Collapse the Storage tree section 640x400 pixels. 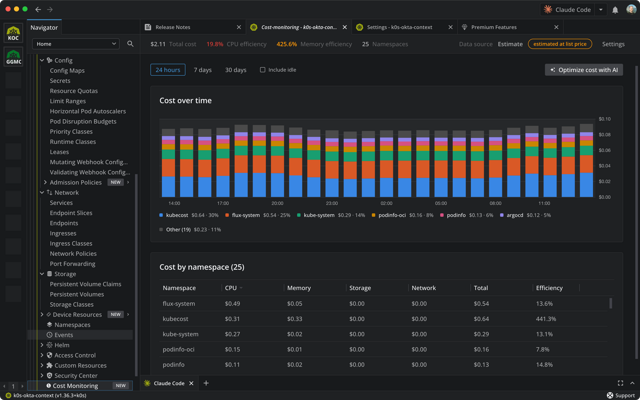click(42, 274)
